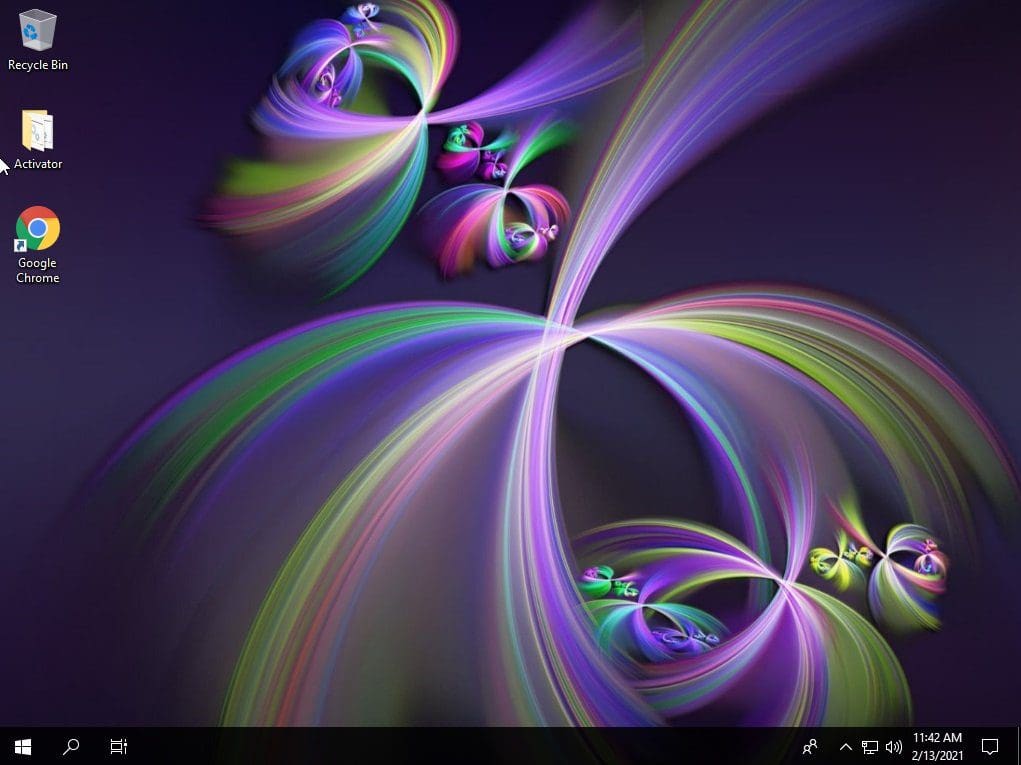Expand the hidden tray icons chevron
This screenshot has height=765, width=1021.
tap(845, 747)
